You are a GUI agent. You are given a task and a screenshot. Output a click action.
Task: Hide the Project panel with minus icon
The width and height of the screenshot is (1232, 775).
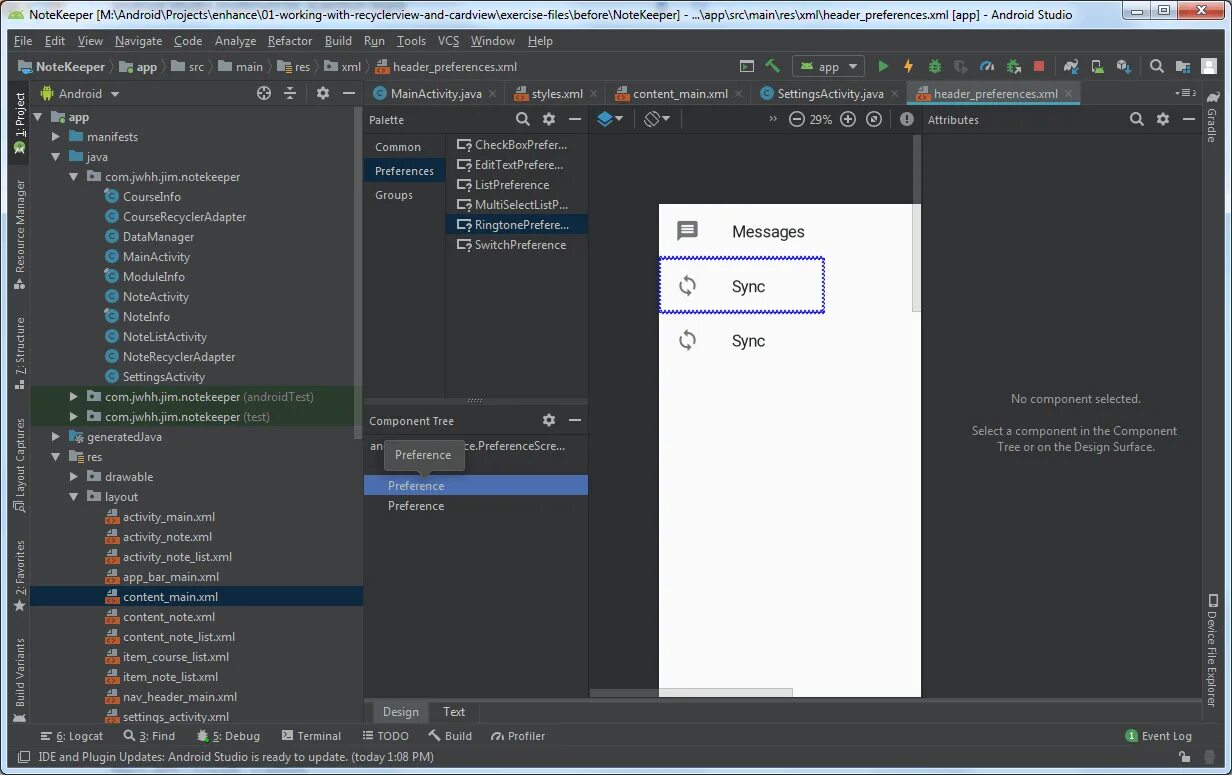tap(349, 93)
